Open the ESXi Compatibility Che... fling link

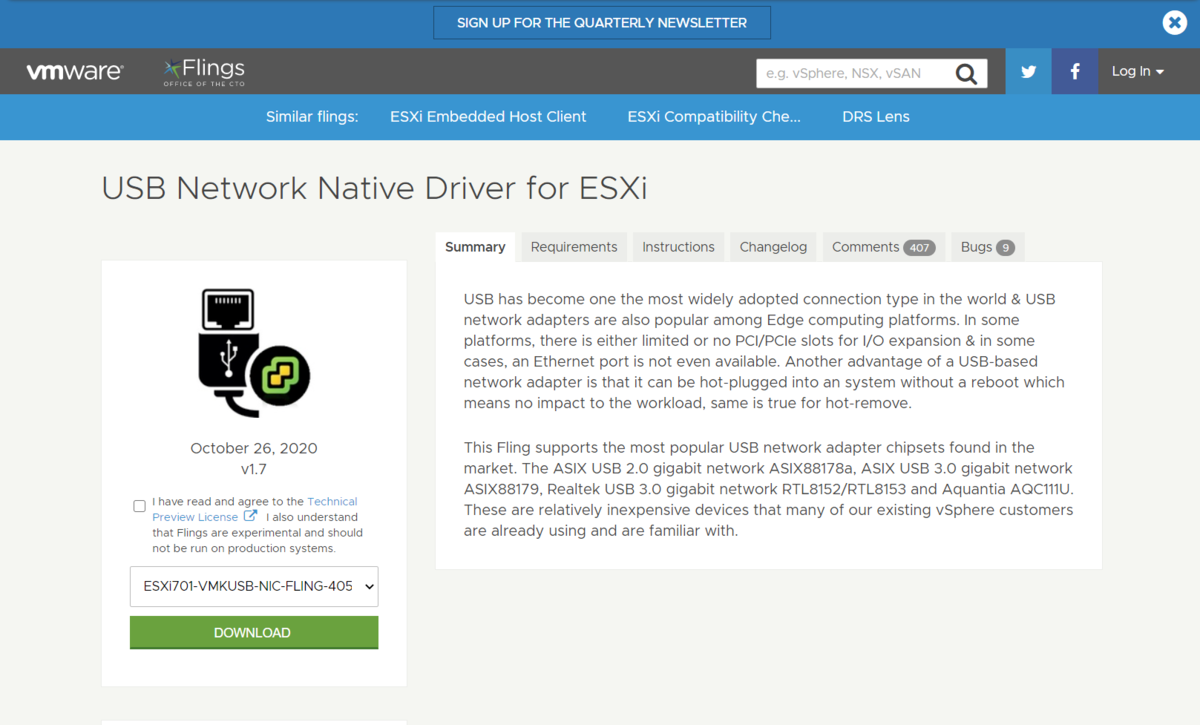(x=714, y=117)
